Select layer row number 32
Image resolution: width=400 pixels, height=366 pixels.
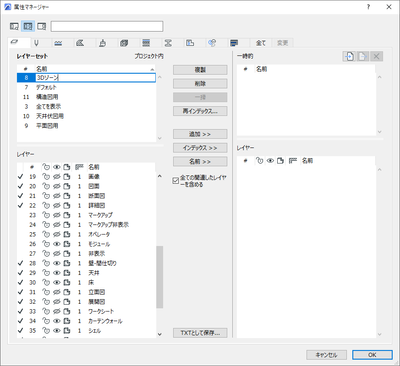[86, 302]
